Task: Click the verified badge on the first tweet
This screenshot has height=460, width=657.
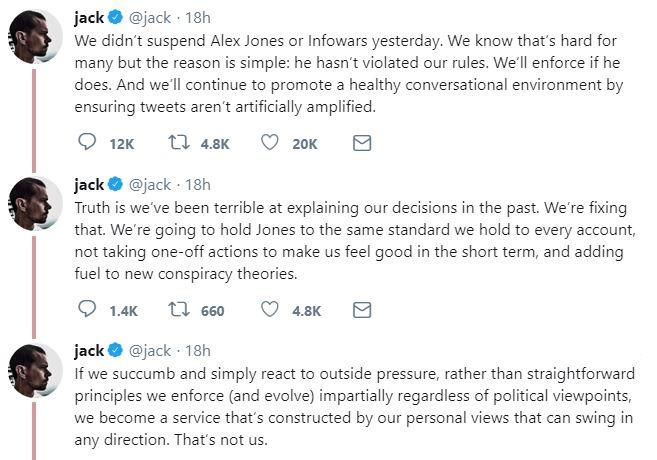Action: tap(115, 17)
